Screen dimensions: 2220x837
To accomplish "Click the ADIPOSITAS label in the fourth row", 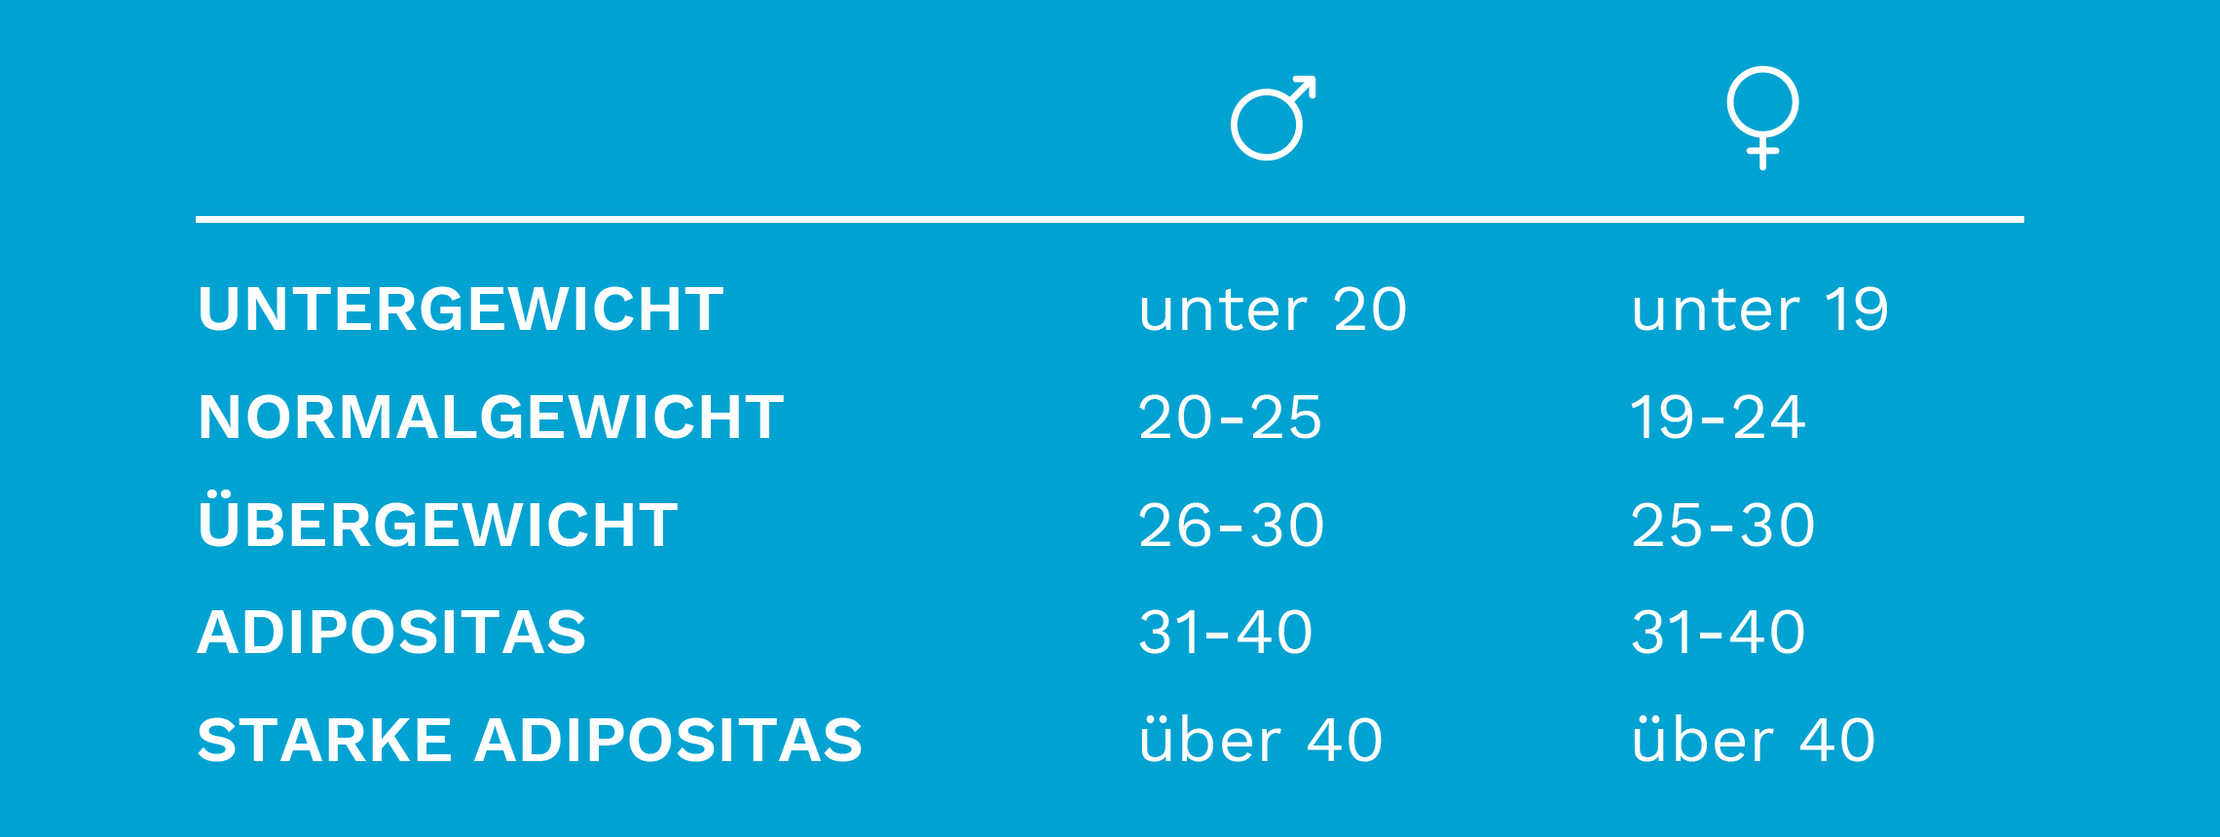I will [x=391, y=632].
